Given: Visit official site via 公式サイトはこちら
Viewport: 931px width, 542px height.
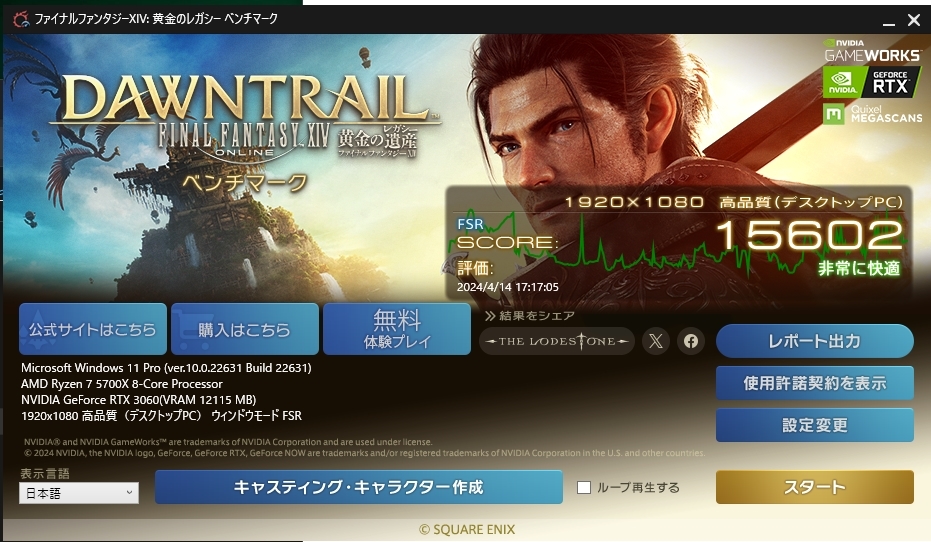Looking at the screenshot, I should pyautogui.click(x=93, y=329).
